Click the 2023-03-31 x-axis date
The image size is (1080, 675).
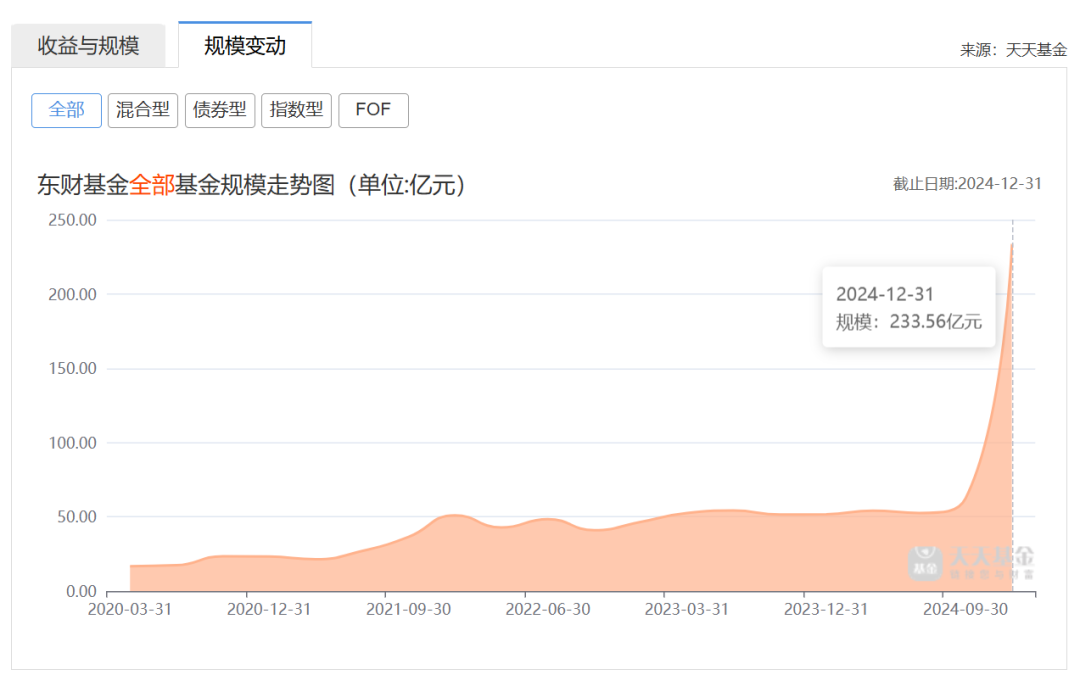coord(687,610)
